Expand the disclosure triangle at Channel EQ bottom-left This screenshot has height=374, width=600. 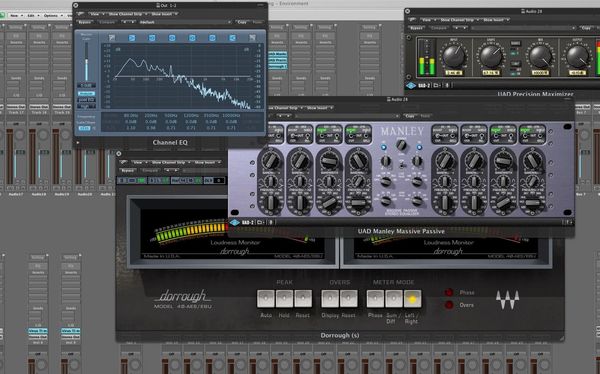pos(78,143)
